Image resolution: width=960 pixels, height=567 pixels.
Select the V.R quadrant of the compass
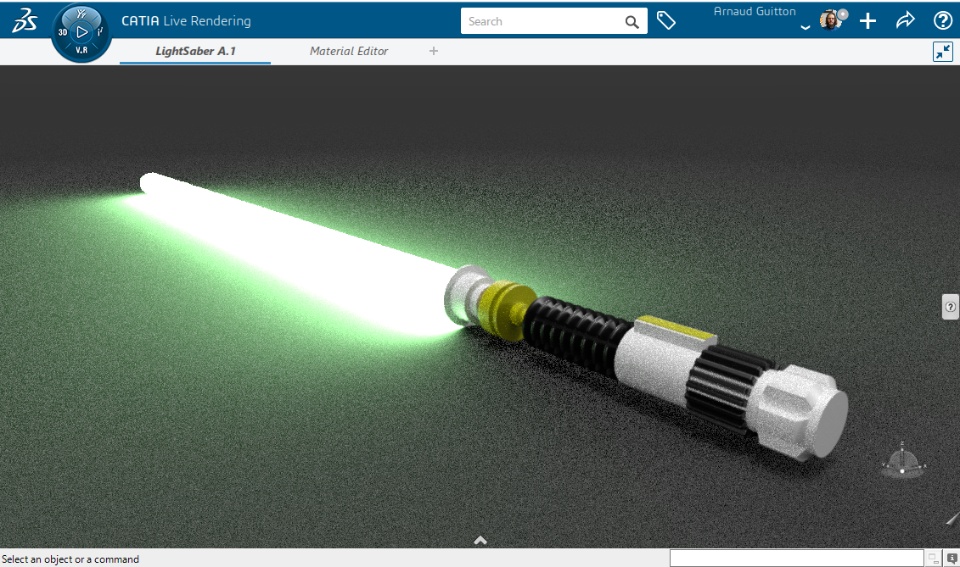click(x=81, y=50)
